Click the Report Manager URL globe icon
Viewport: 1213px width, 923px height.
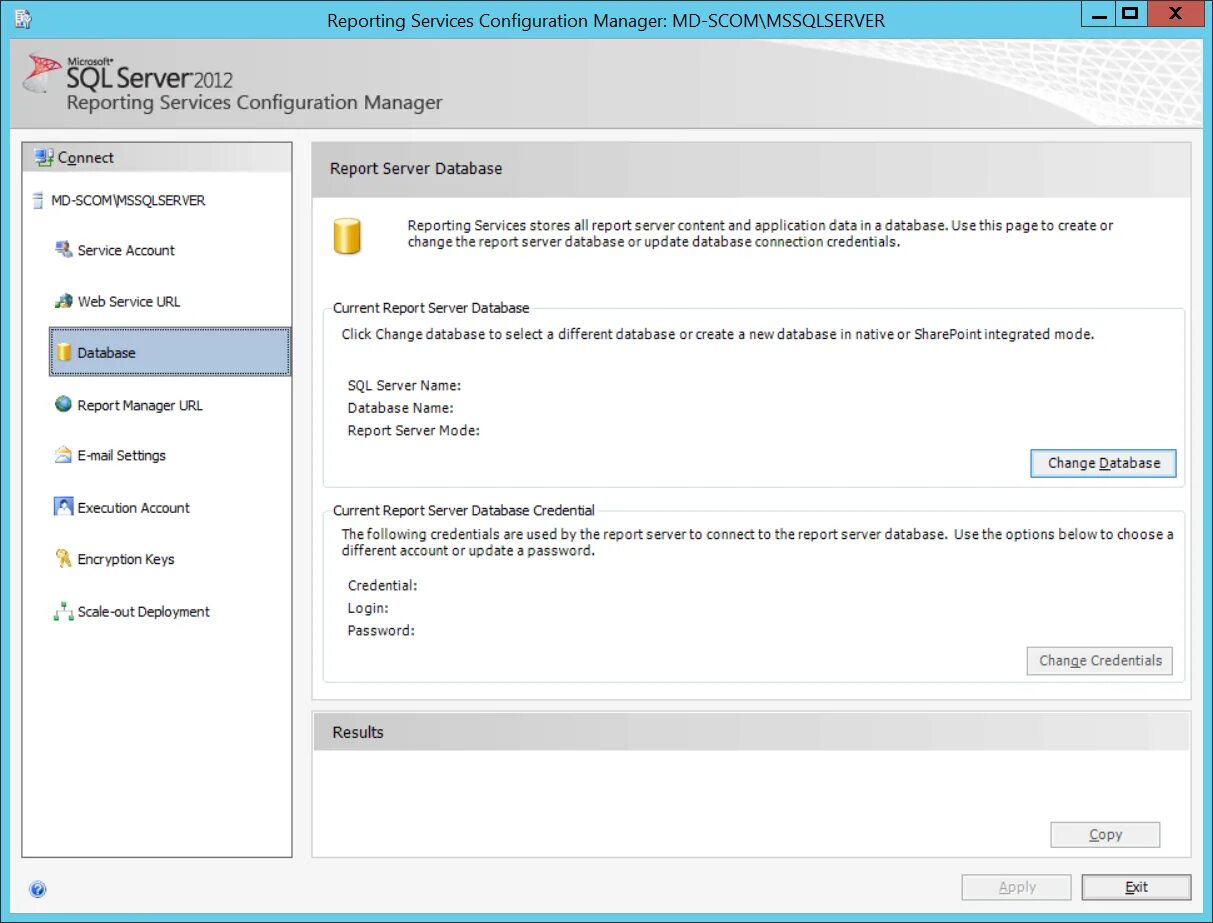(63, 404)
